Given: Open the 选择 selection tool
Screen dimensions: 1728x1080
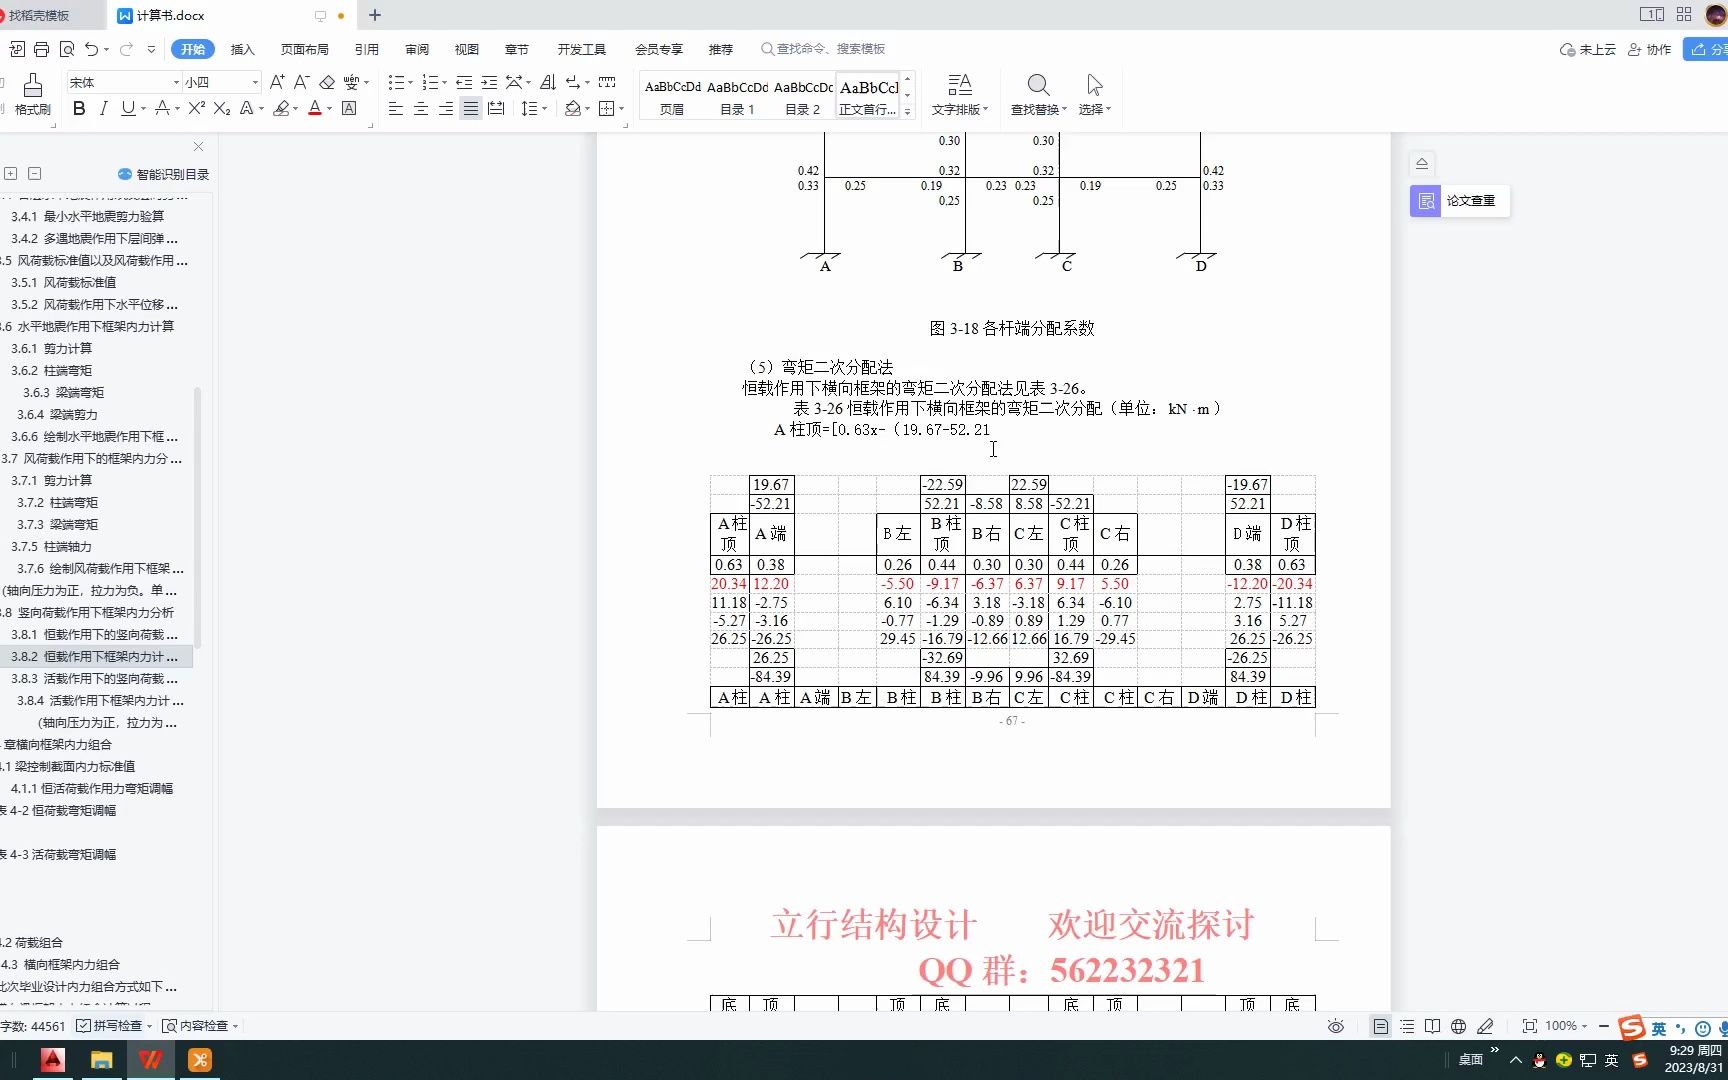Looking at the screenshot, I should click(x=1095, y=95).
